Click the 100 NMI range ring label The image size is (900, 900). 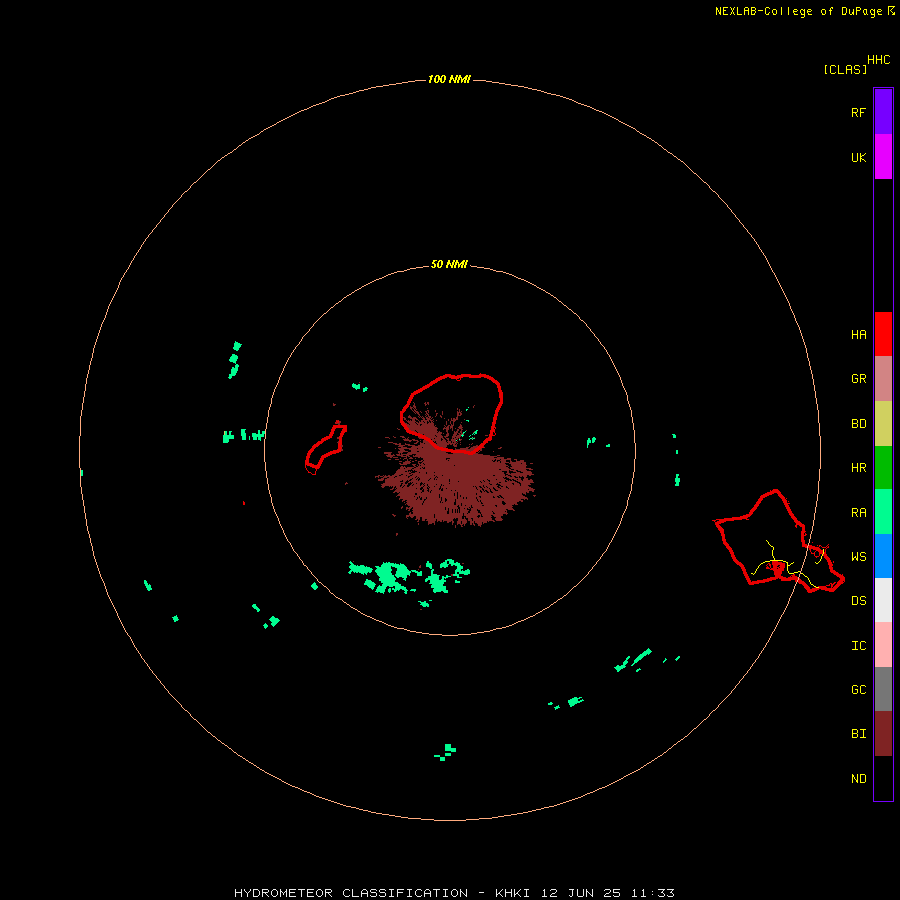449,79
